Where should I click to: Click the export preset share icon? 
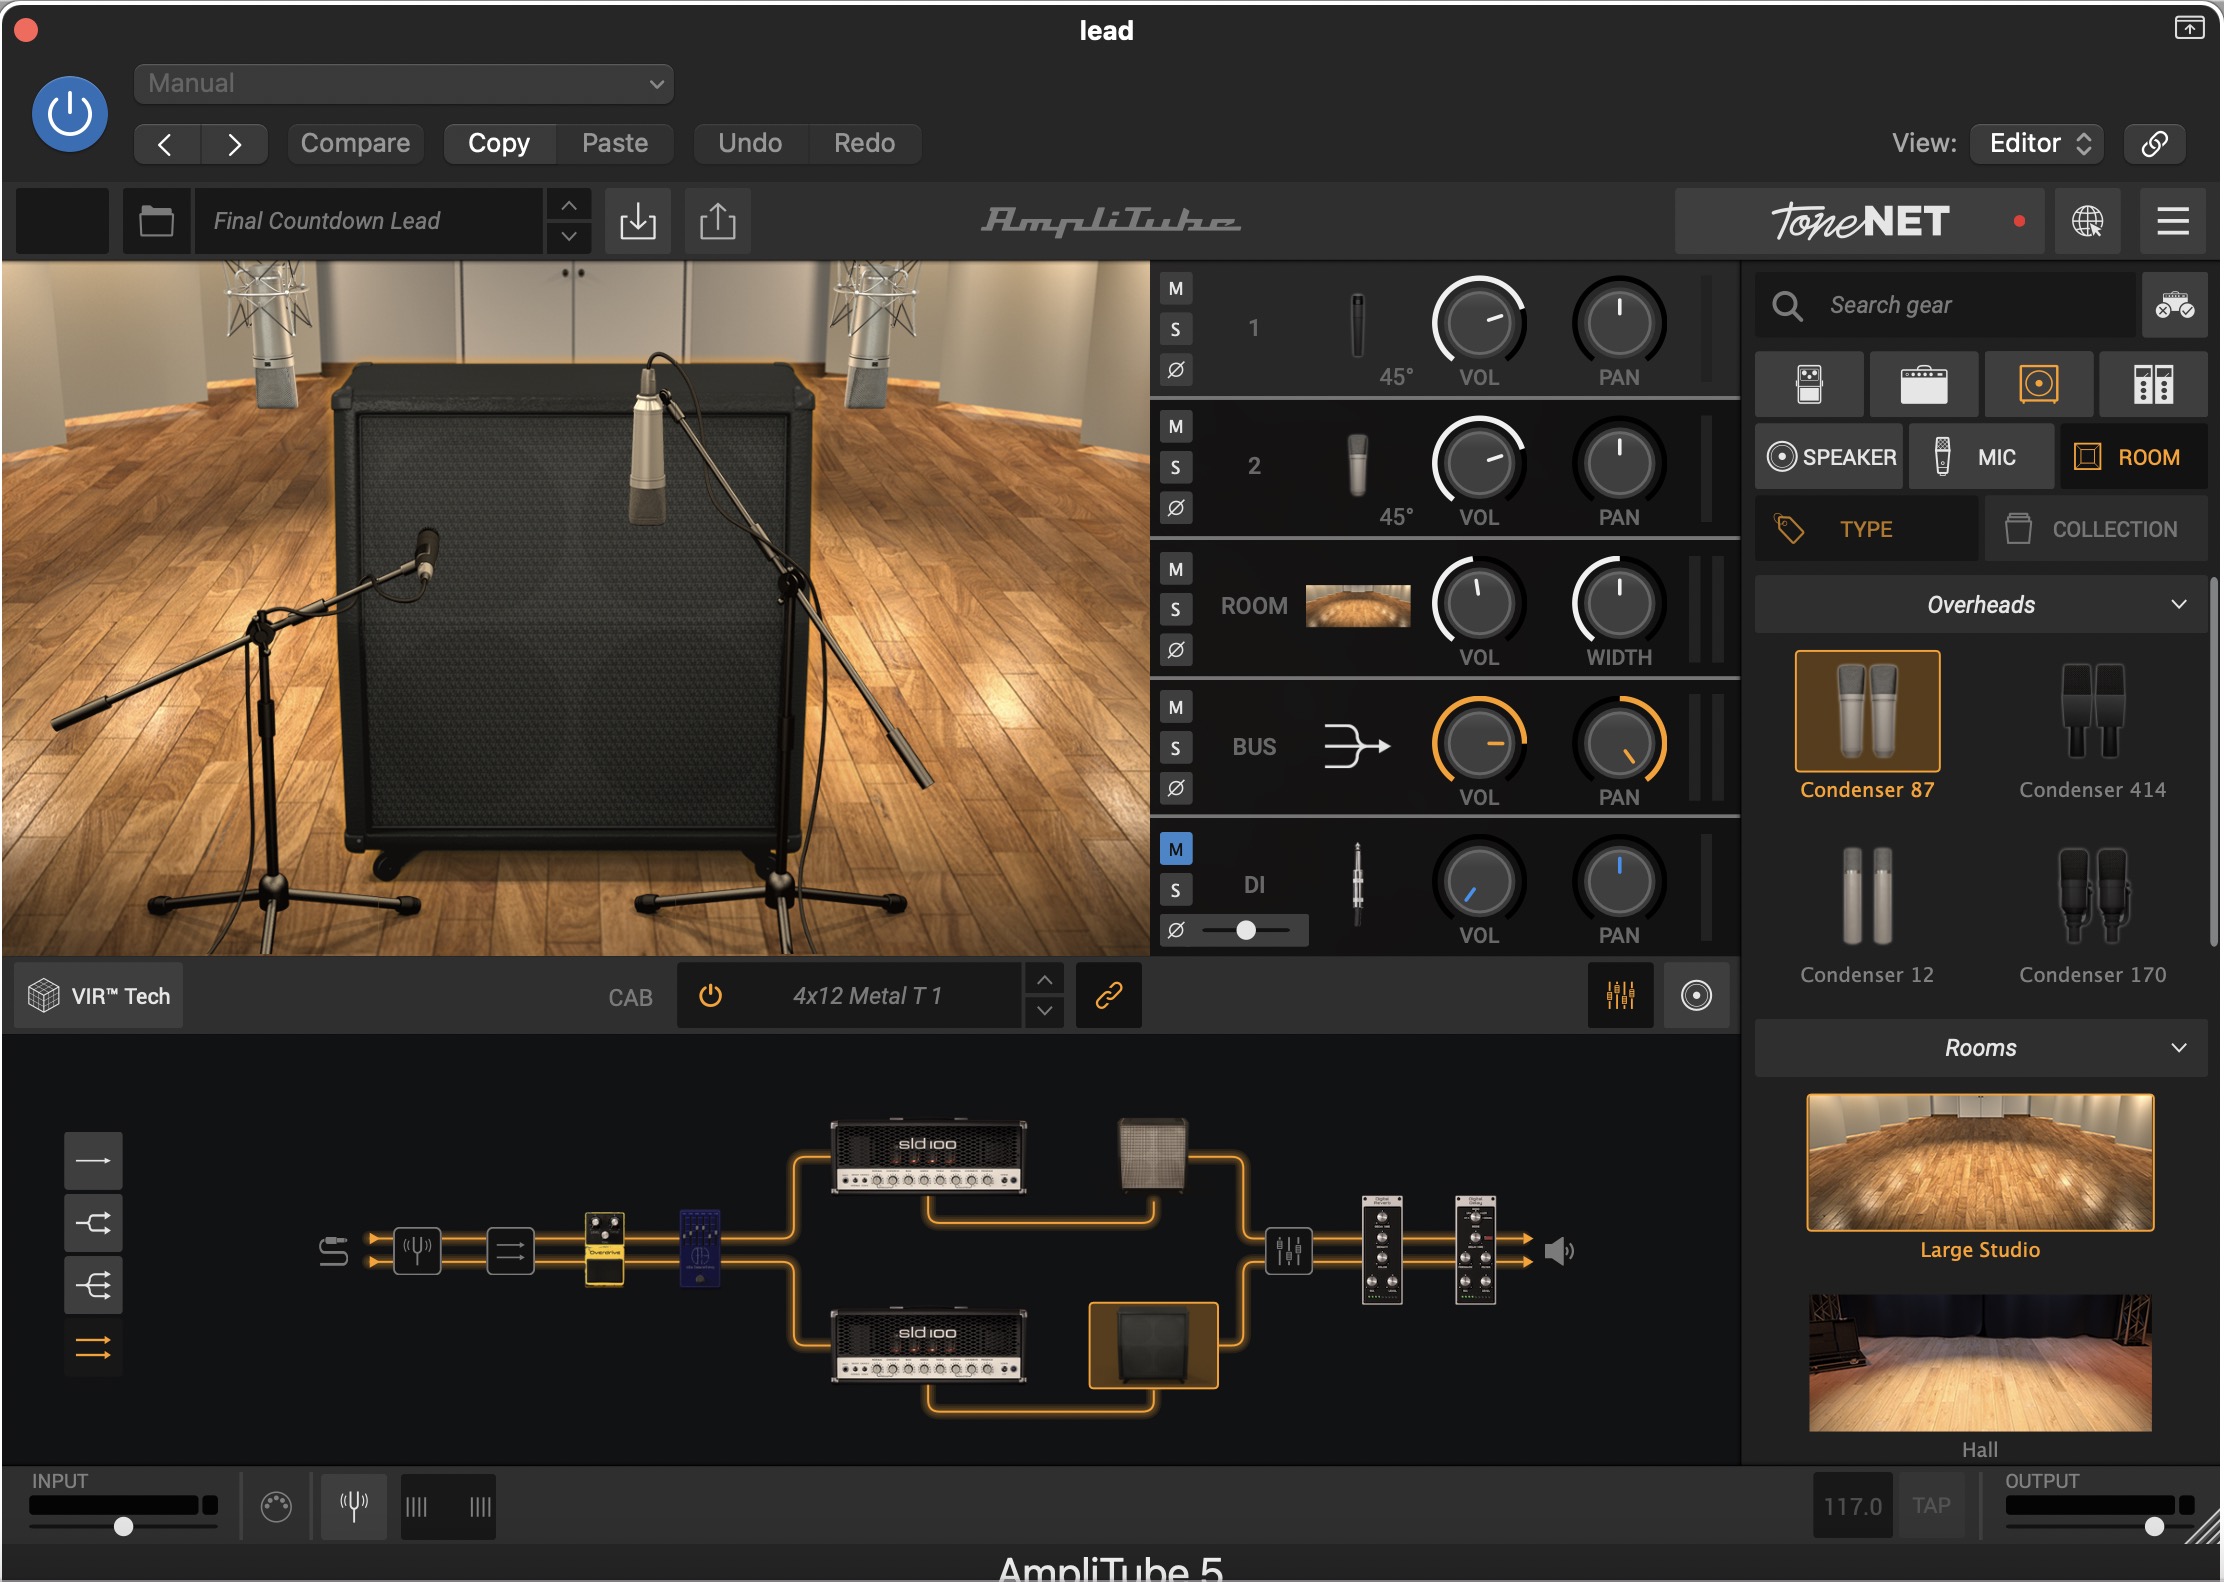(717, 221)
